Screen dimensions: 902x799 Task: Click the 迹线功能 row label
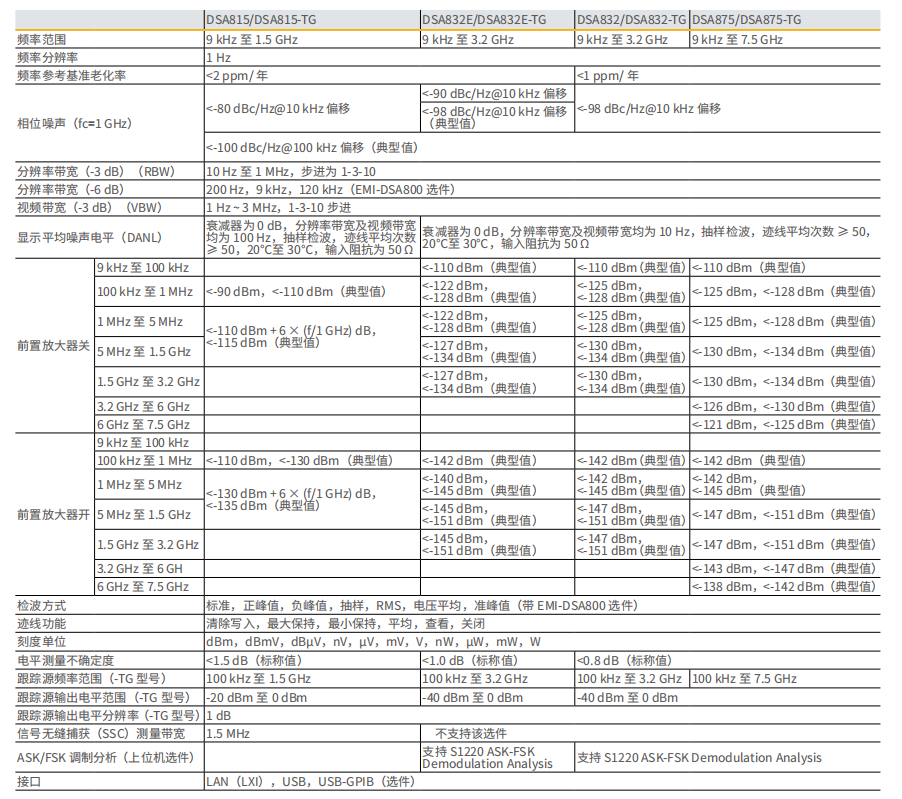pyautogui.click(x=43, y=623)
